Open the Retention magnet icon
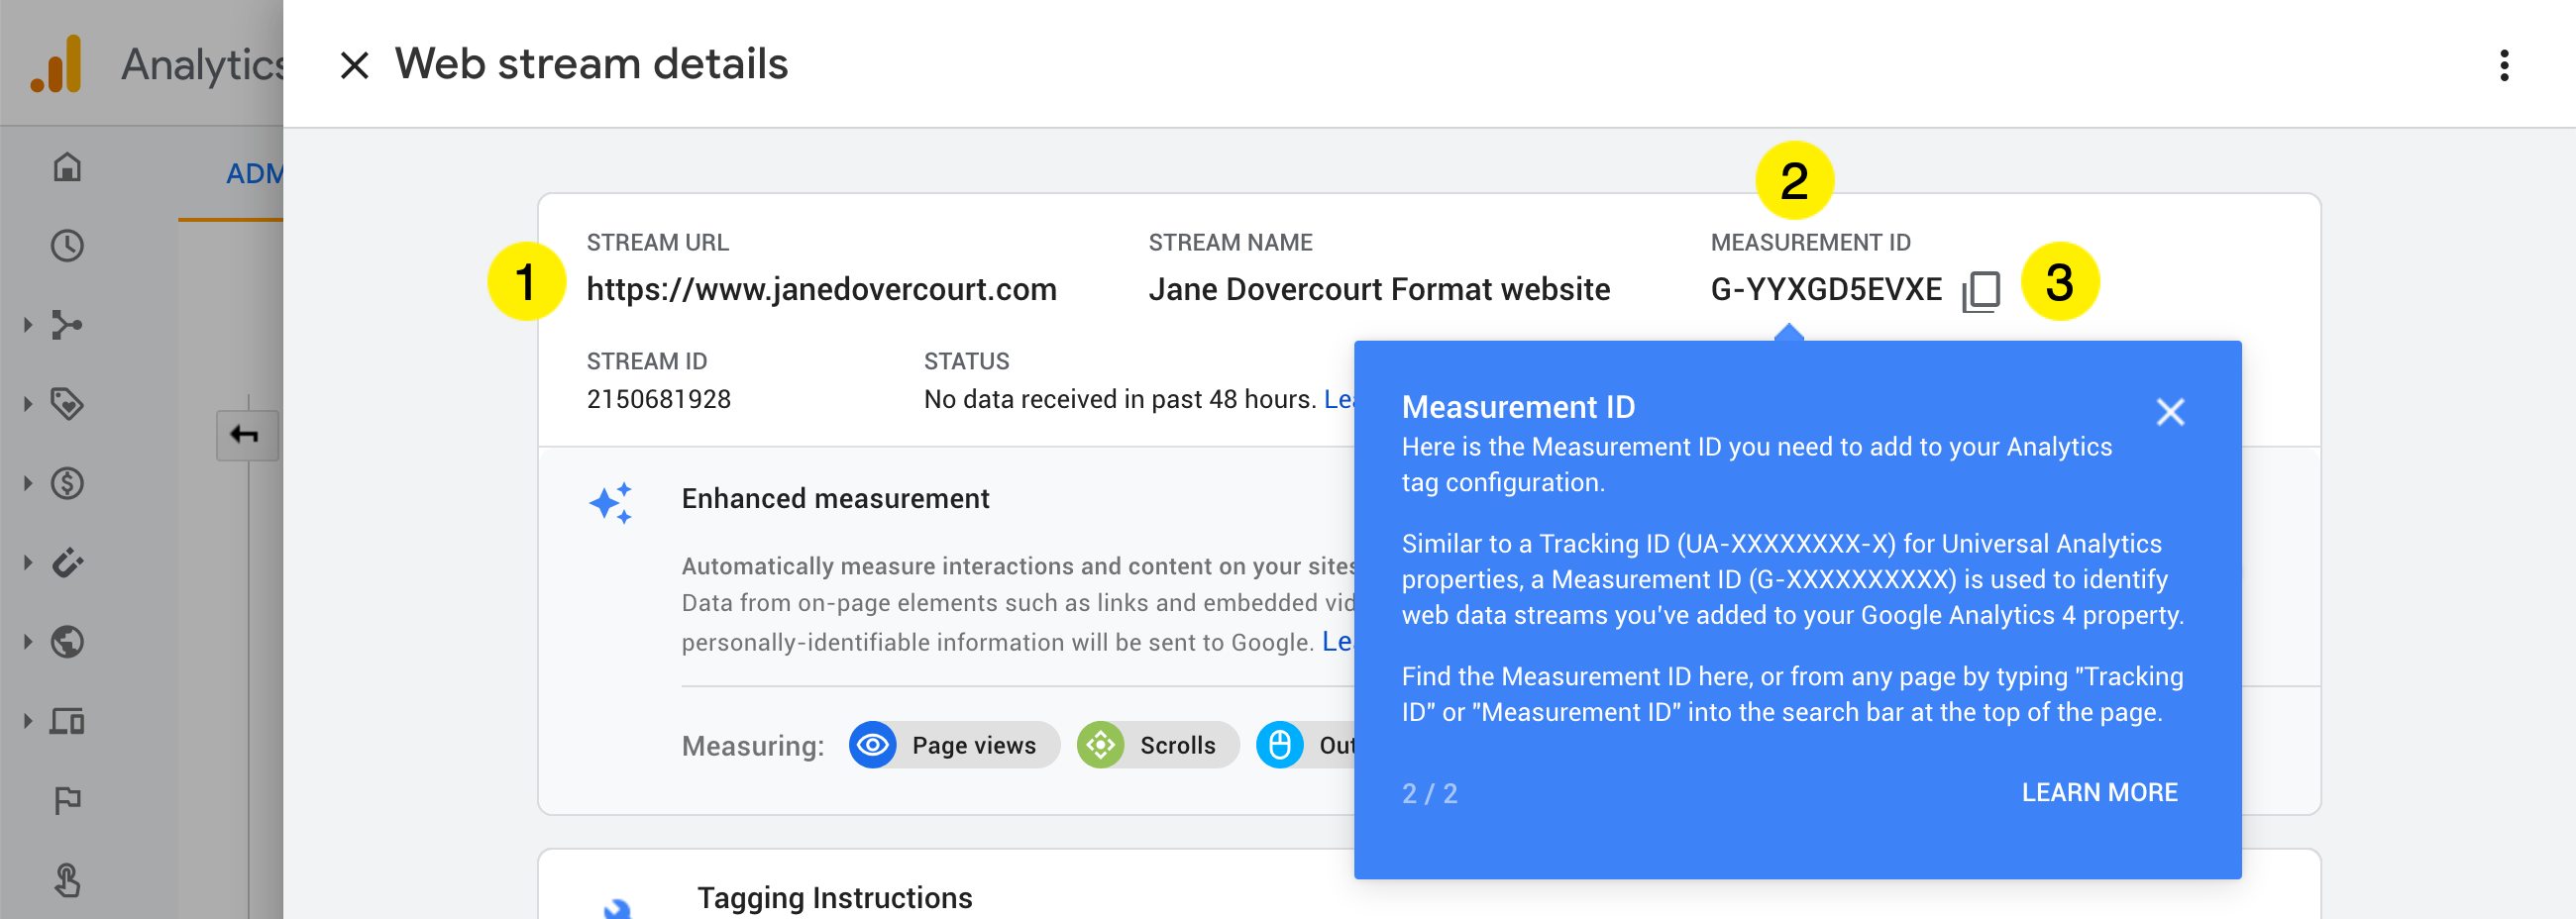This screenshot has width=2576, height=919. 67,563
